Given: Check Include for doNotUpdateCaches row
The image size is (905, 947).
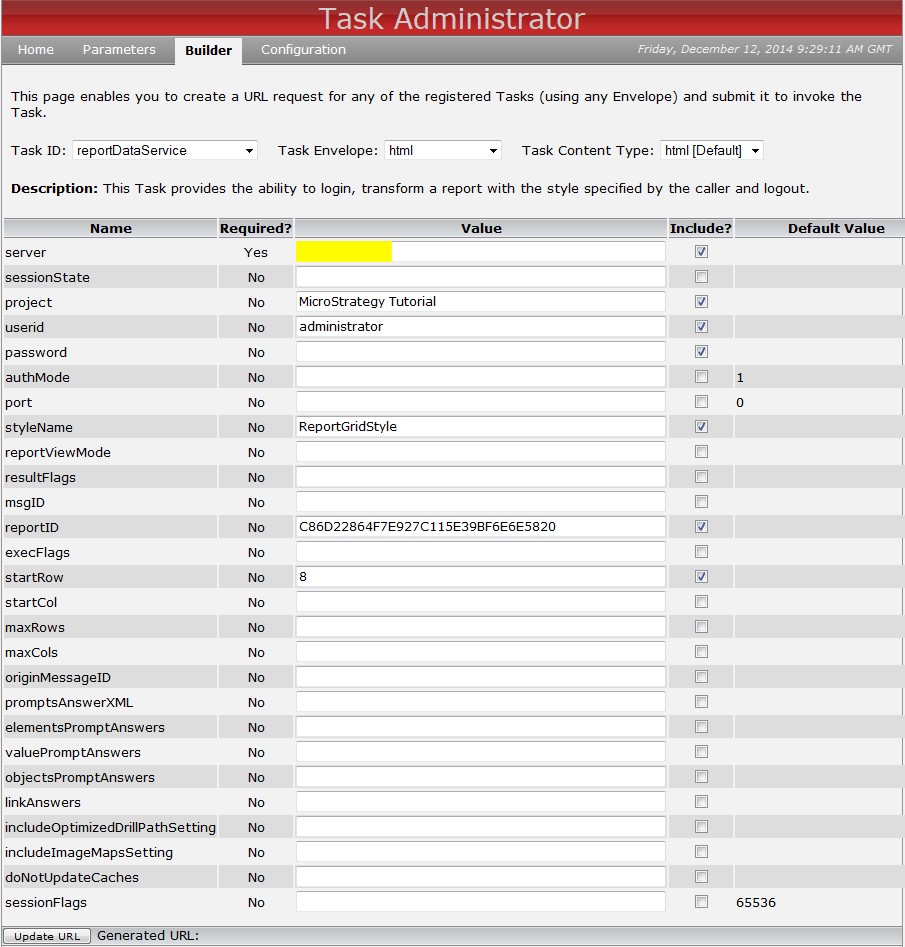Looking at the screenshot, I should point(701,877).
